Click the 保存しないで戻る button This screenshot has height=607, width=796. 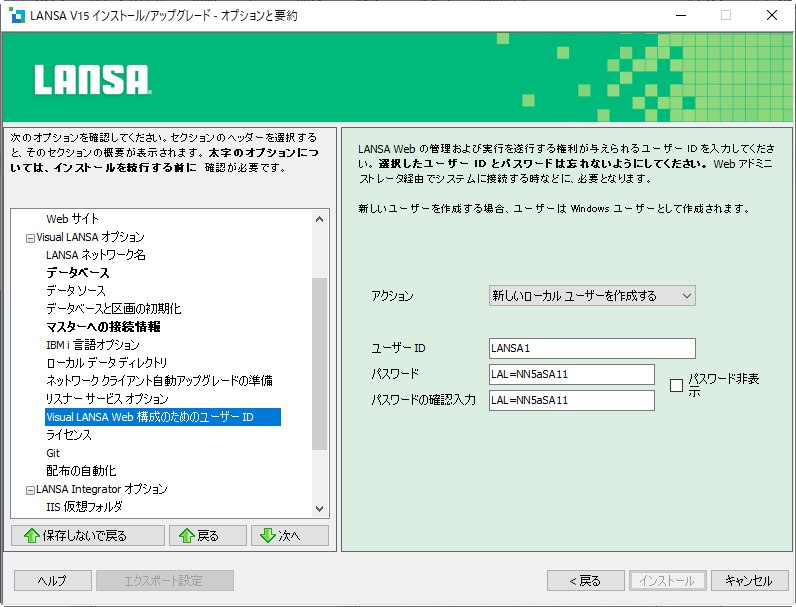click(x=88, y=535)
